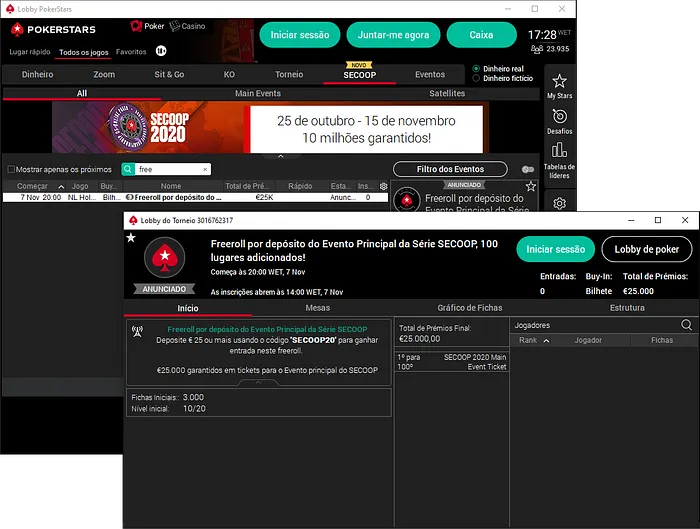Collapse freeroll description box chevron
The height and width of the screenshot is (529, 700).
[258, 383]
